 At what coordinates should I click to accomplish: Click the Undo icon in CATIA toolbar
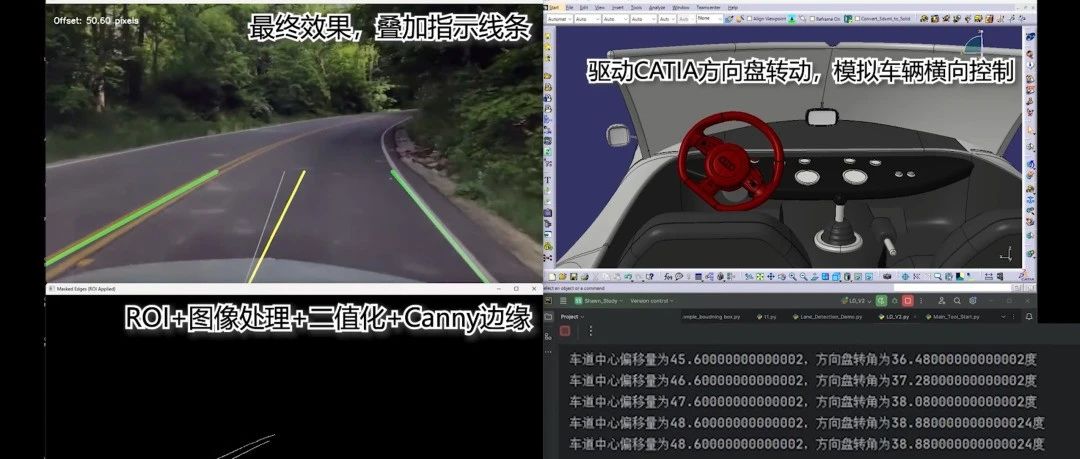click(x=627, y=276)
